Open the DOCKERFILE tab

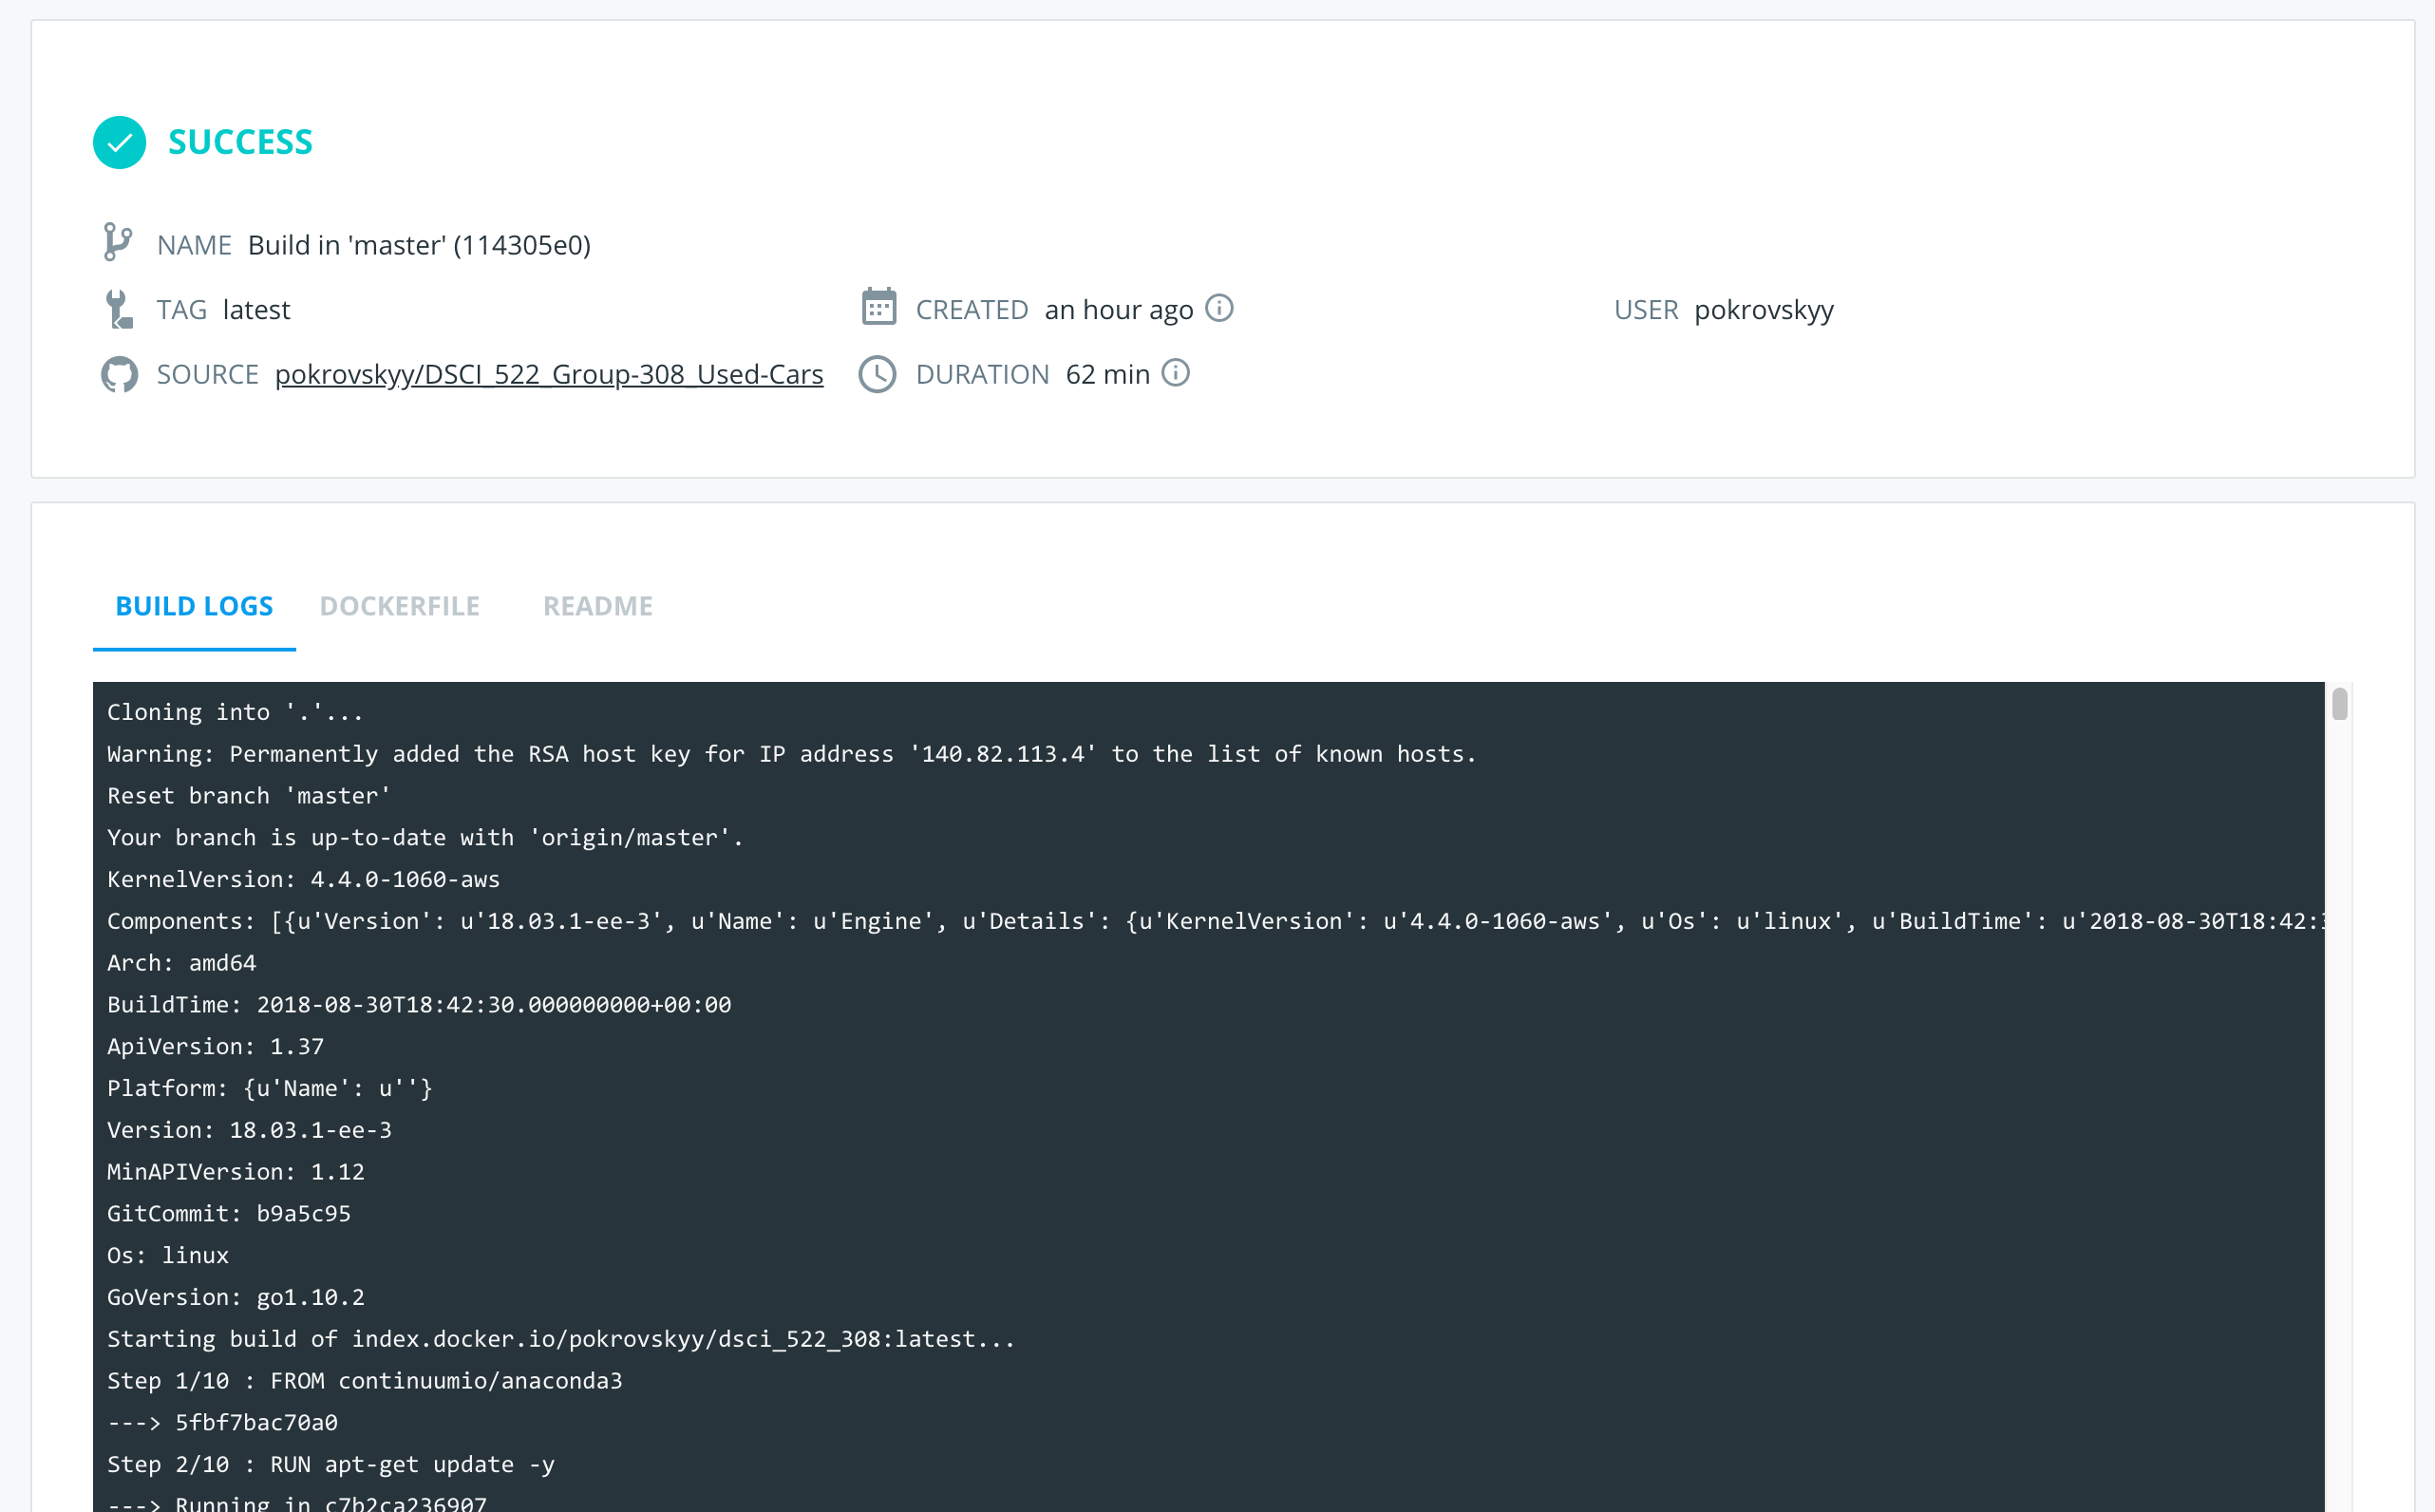point(399,606)
